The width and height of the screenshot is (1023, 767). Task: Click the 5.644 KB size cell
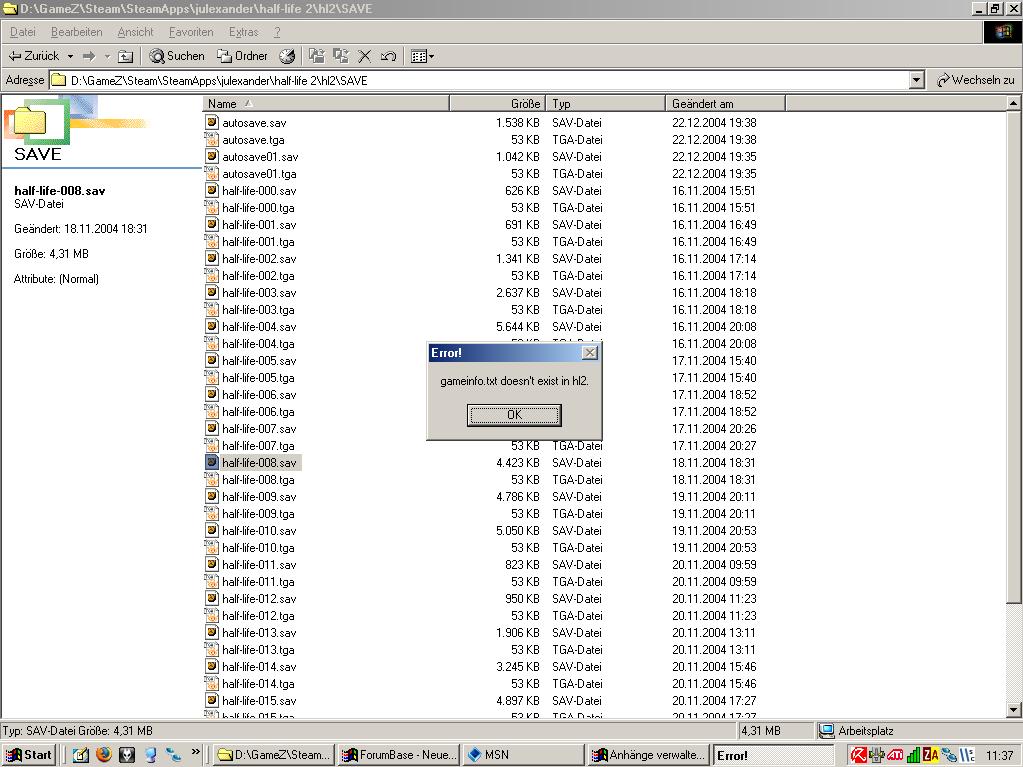tap(518, 327)
